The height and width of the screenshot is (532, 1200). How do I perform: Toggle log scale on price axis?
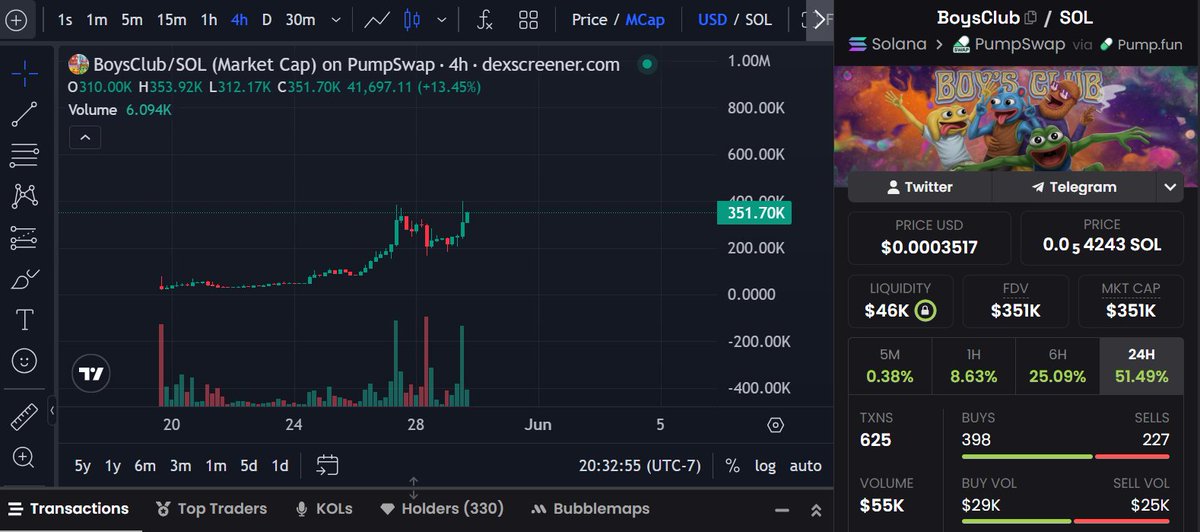[765, 465]
